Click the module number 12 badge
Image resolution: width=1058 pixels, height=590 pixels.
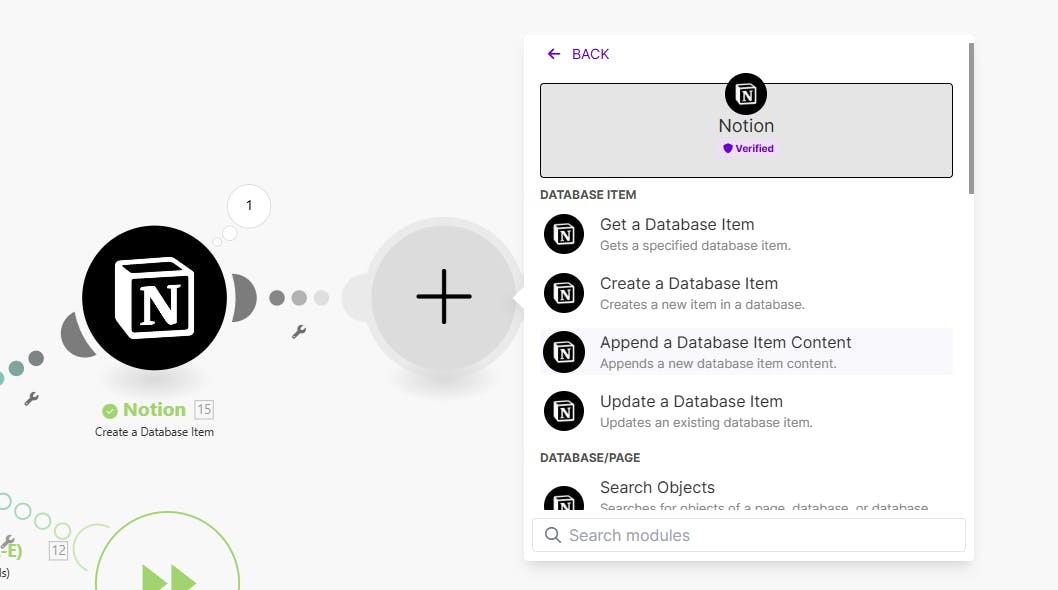coord(58,550)
